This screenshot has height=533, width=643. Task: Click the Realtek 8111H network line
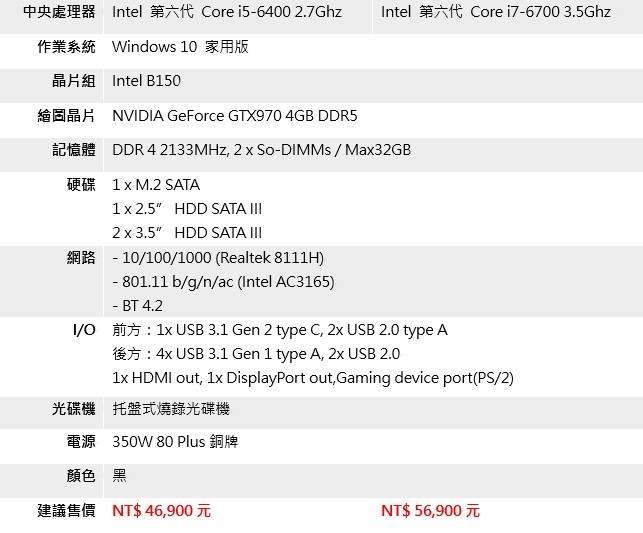click(218, 258)
